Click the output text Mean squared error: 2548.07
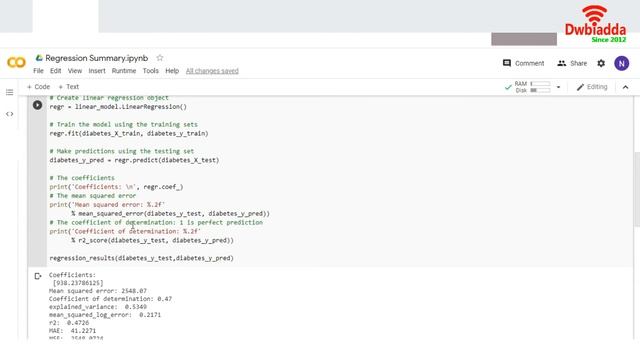 98,291
